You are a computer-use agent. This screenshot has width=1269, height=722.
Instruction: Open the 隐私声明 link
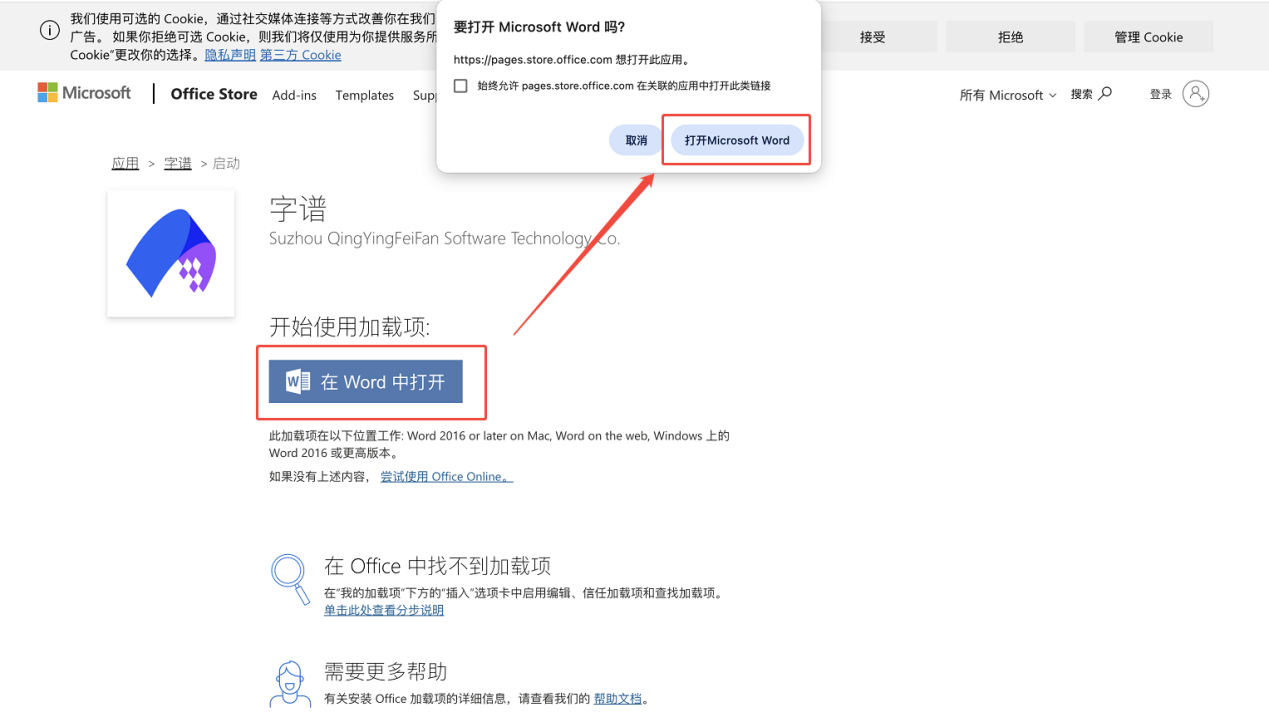point(230,55)
